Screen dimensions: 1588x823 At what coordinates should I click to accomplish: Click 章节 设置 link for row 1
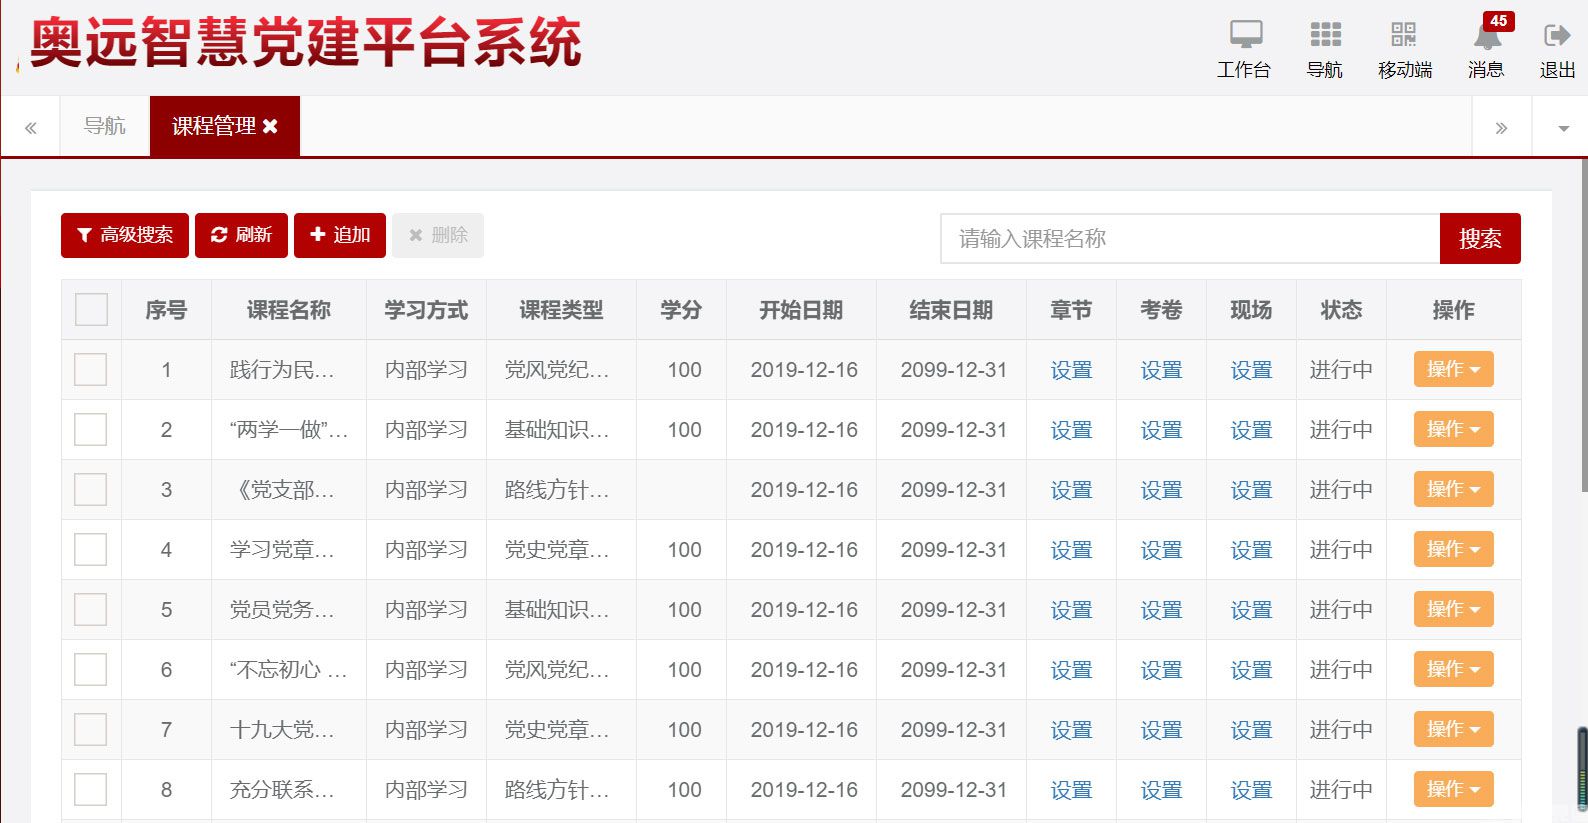pyautogui.click(x=1071, y=370)
